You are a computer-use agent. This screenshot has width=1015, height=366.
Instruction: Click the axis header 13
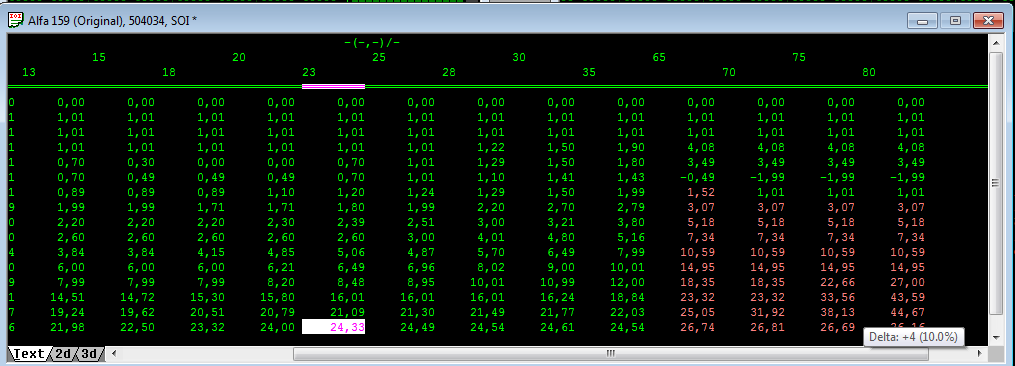(x=28, y=72)
